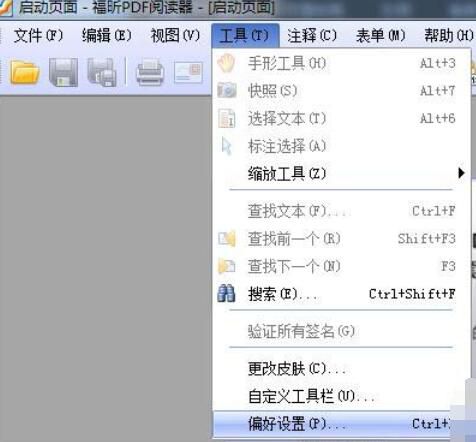Click the camera icon beside 快照
The height and width of the screenshot is (442, 476).
point(227,91)
